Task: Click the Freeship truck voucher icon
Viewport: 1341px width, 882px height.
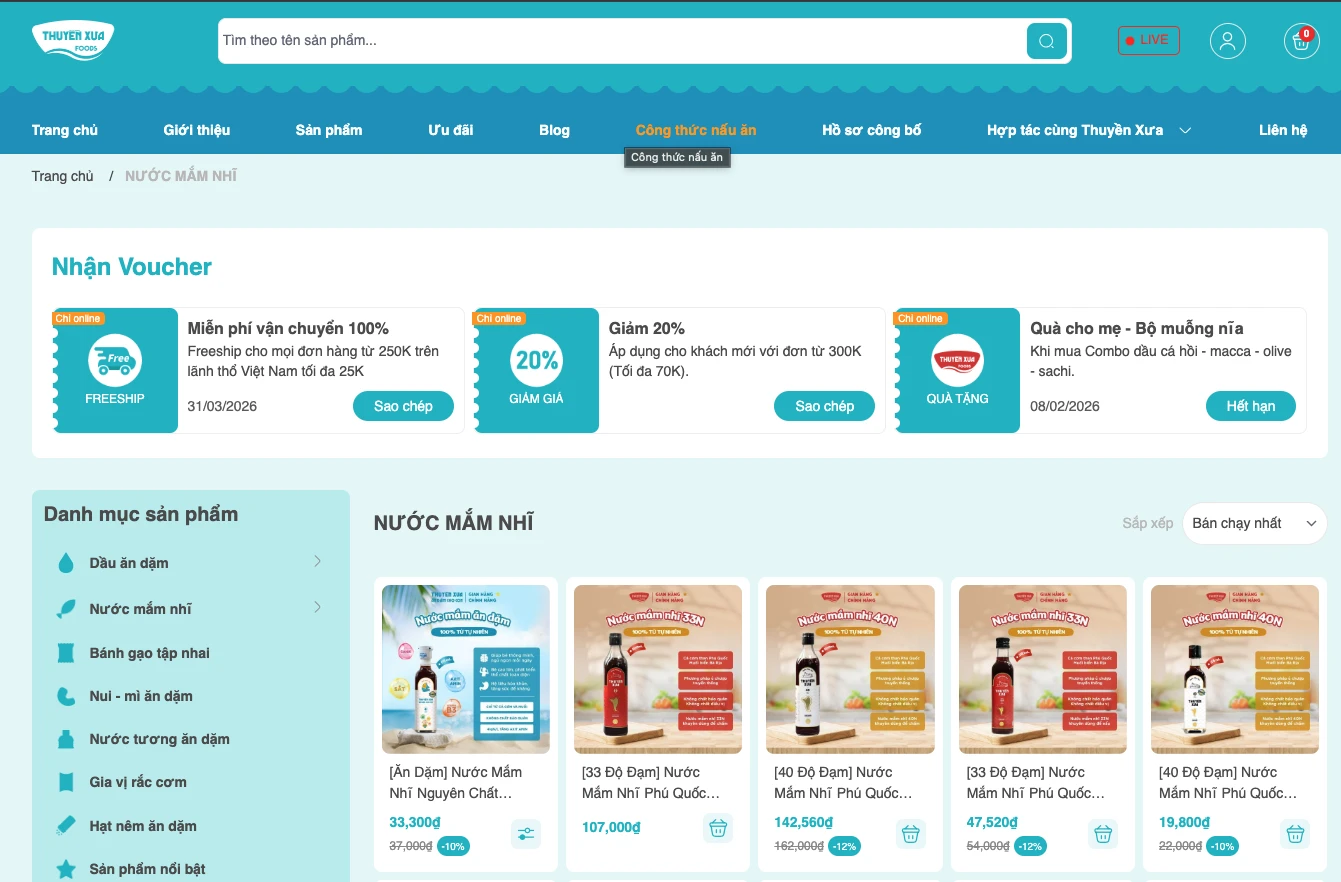Action: tap(115, 361)
